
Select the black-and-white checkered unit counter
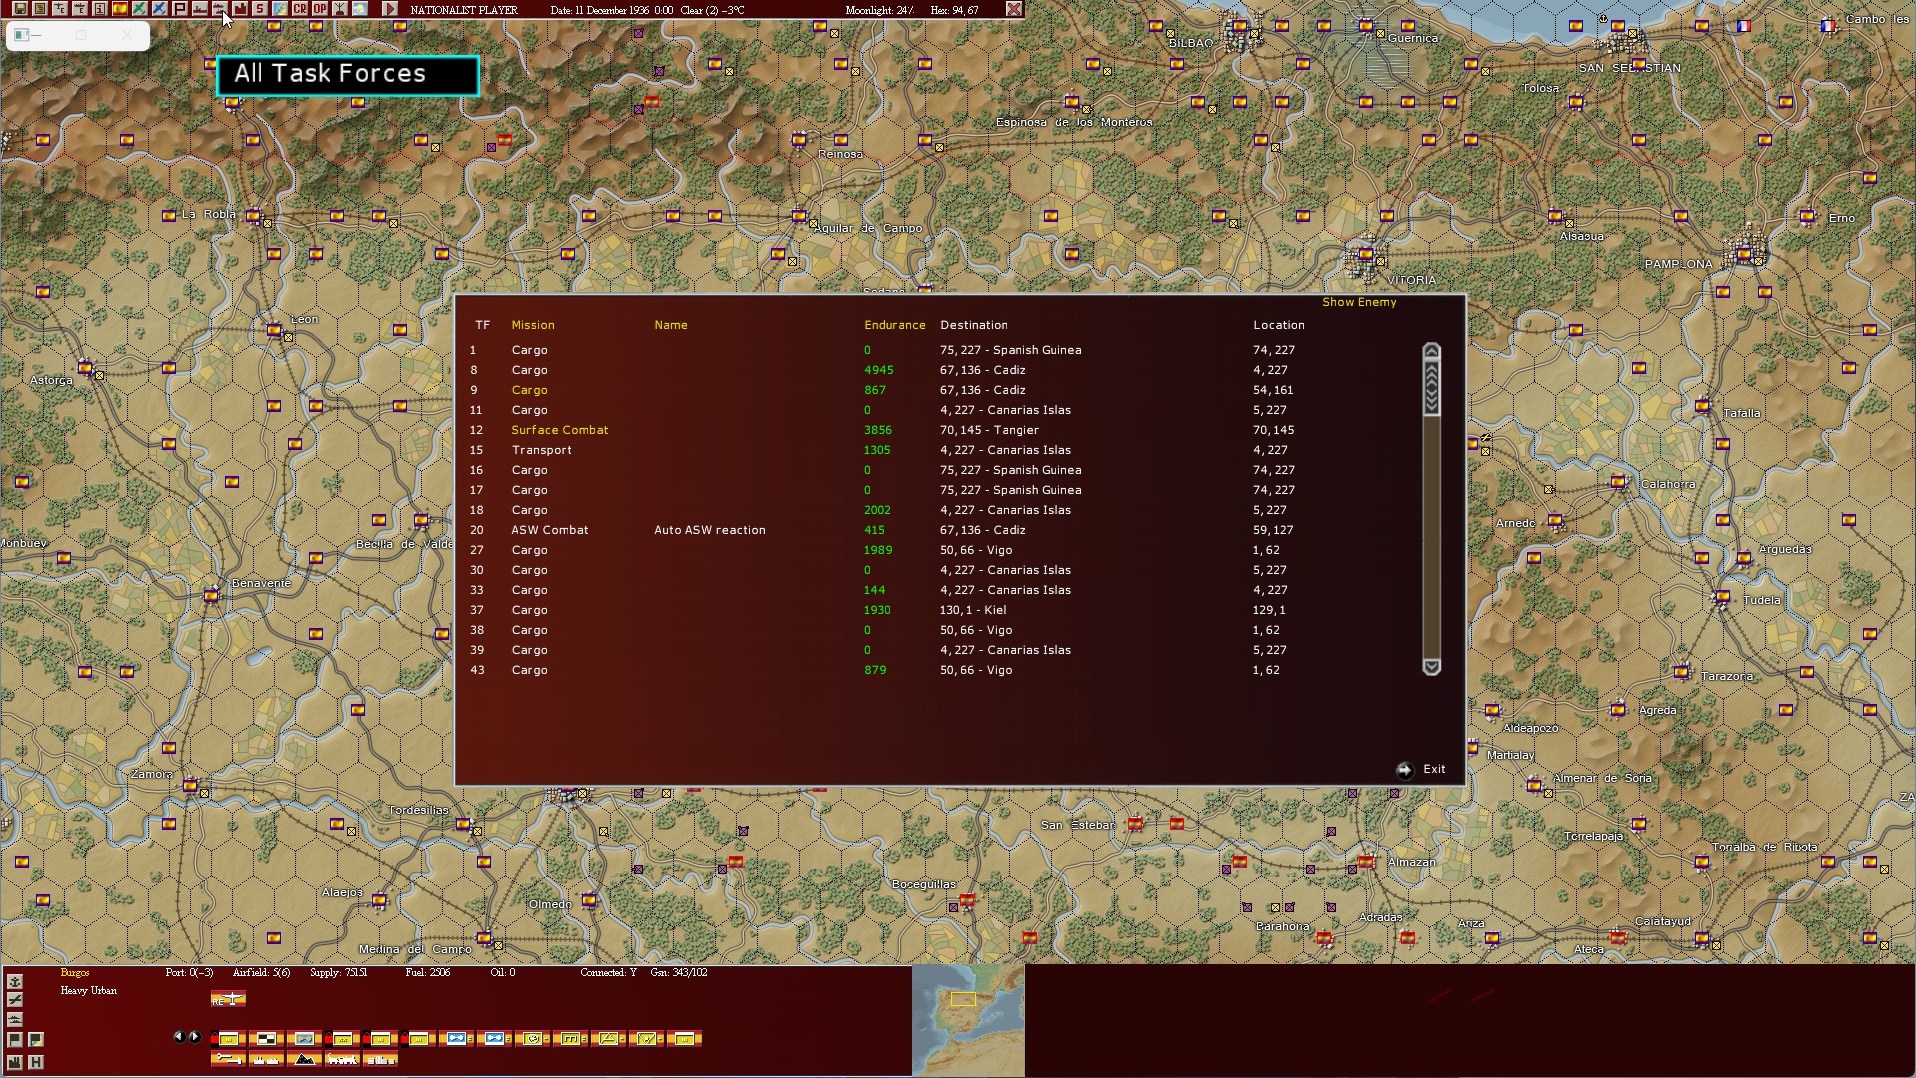tap(266, 1039)
